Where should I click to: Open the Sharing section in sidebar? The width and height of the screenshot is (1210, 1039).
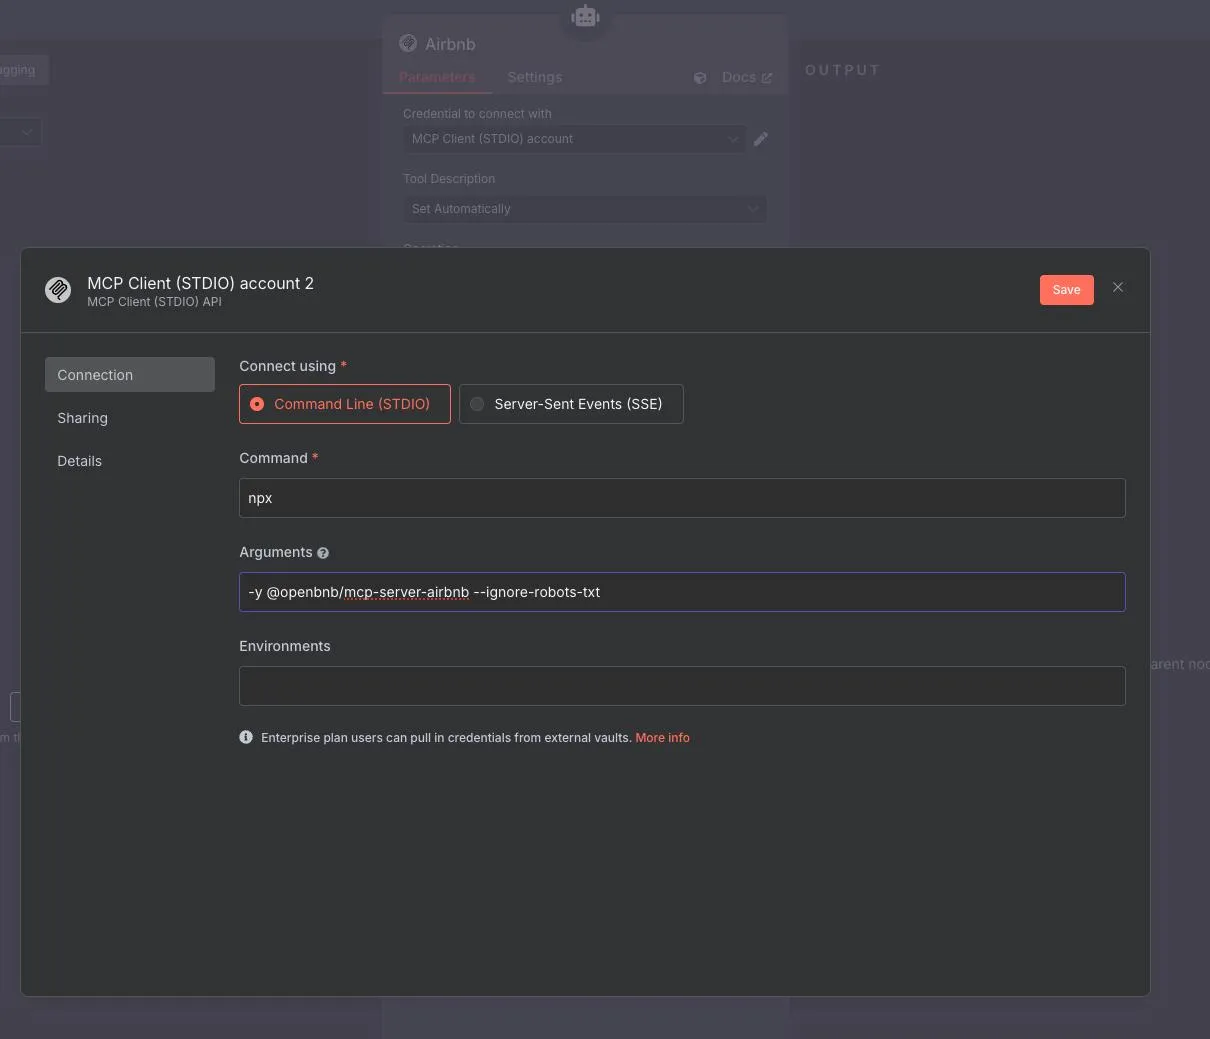(83, 418)
